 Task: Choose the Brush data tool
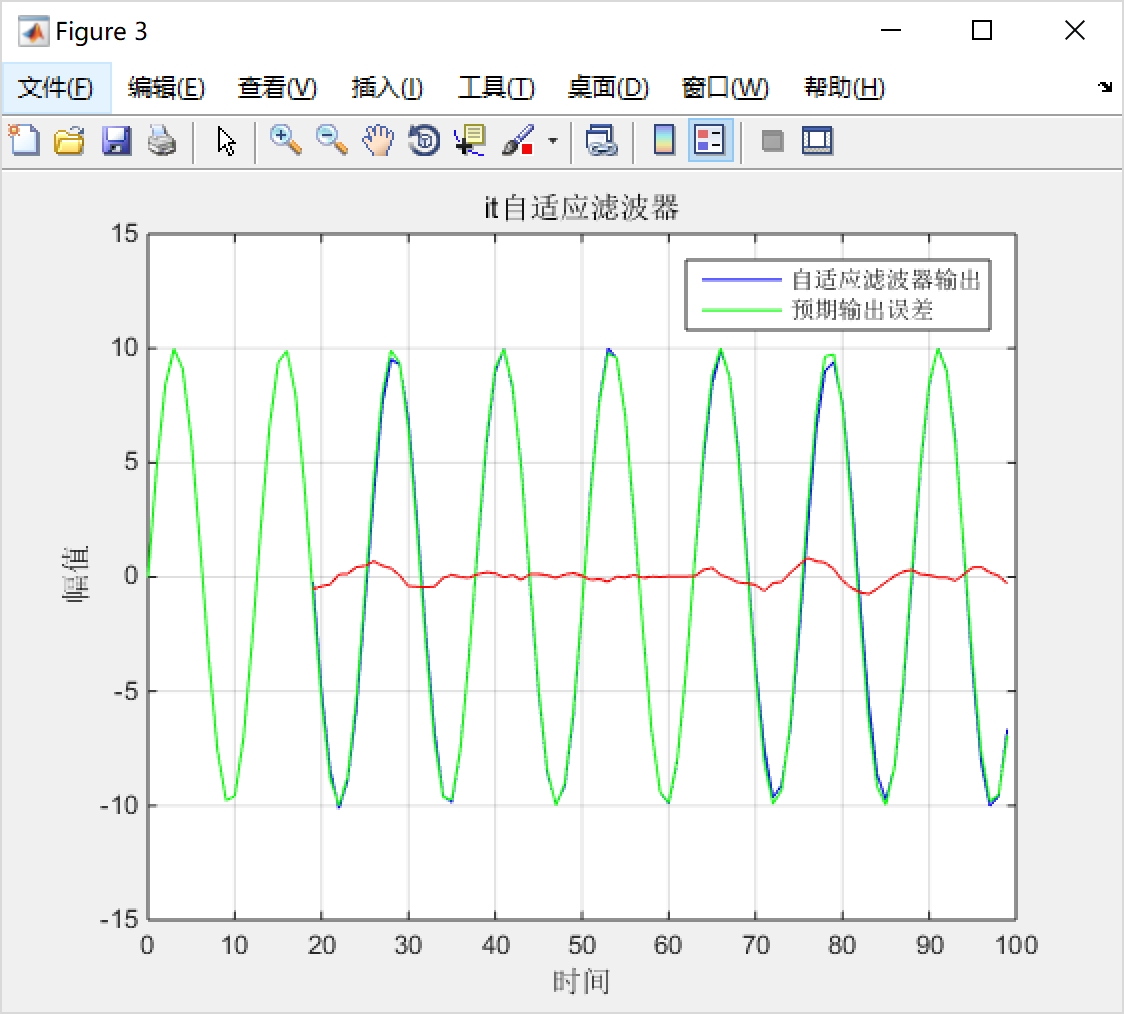pyautogui.click(x=518, y=140)
